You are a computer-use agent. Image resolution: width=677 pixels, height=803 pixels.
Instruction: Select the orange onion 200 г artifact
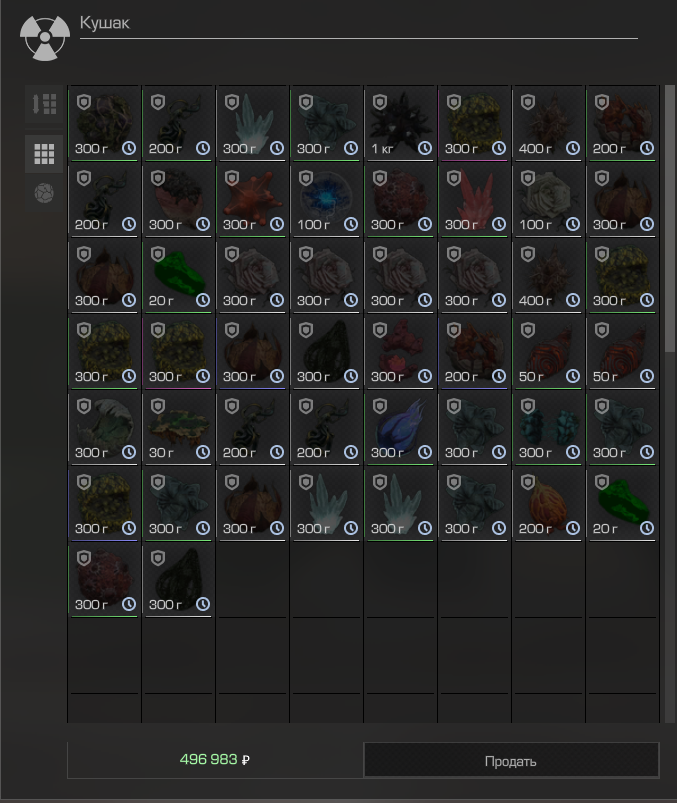click(548, 503)
